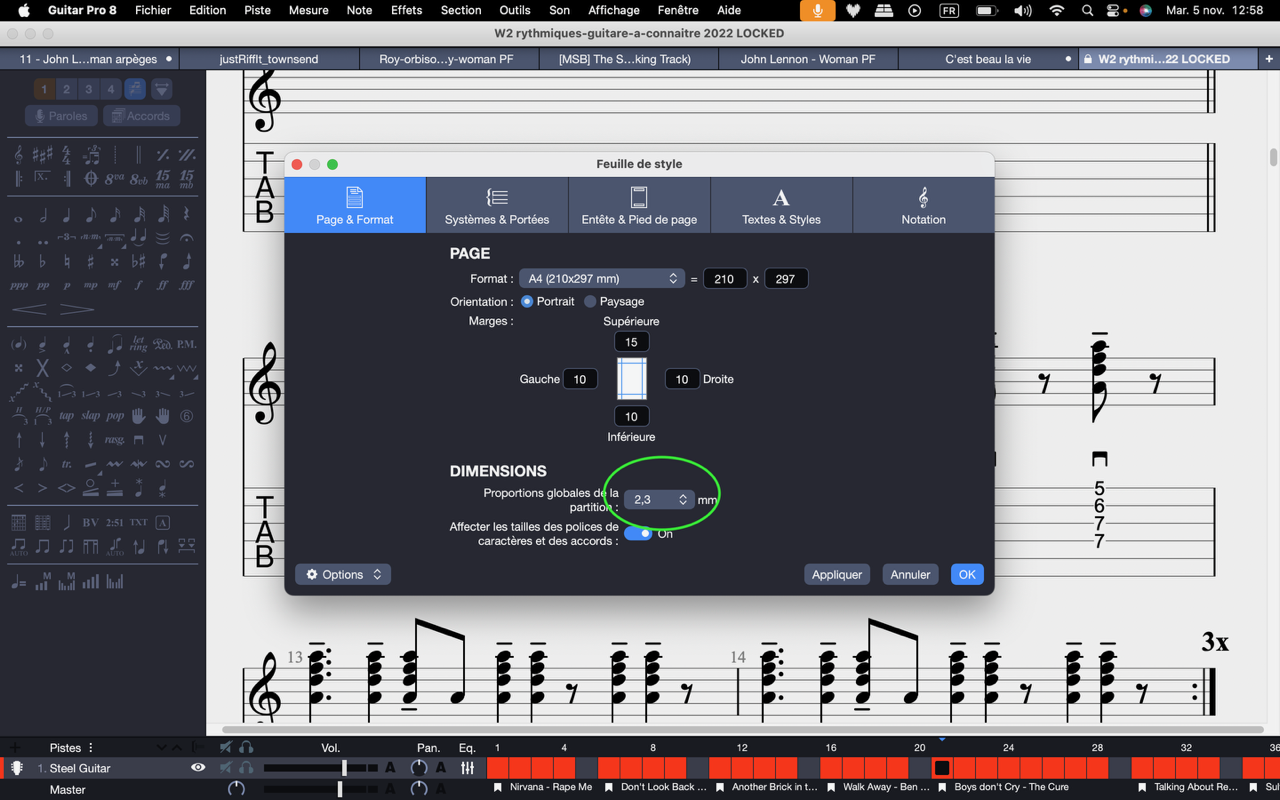1280x800 pixels.
Task: Open the tempo automation icon
Action: 18,581
